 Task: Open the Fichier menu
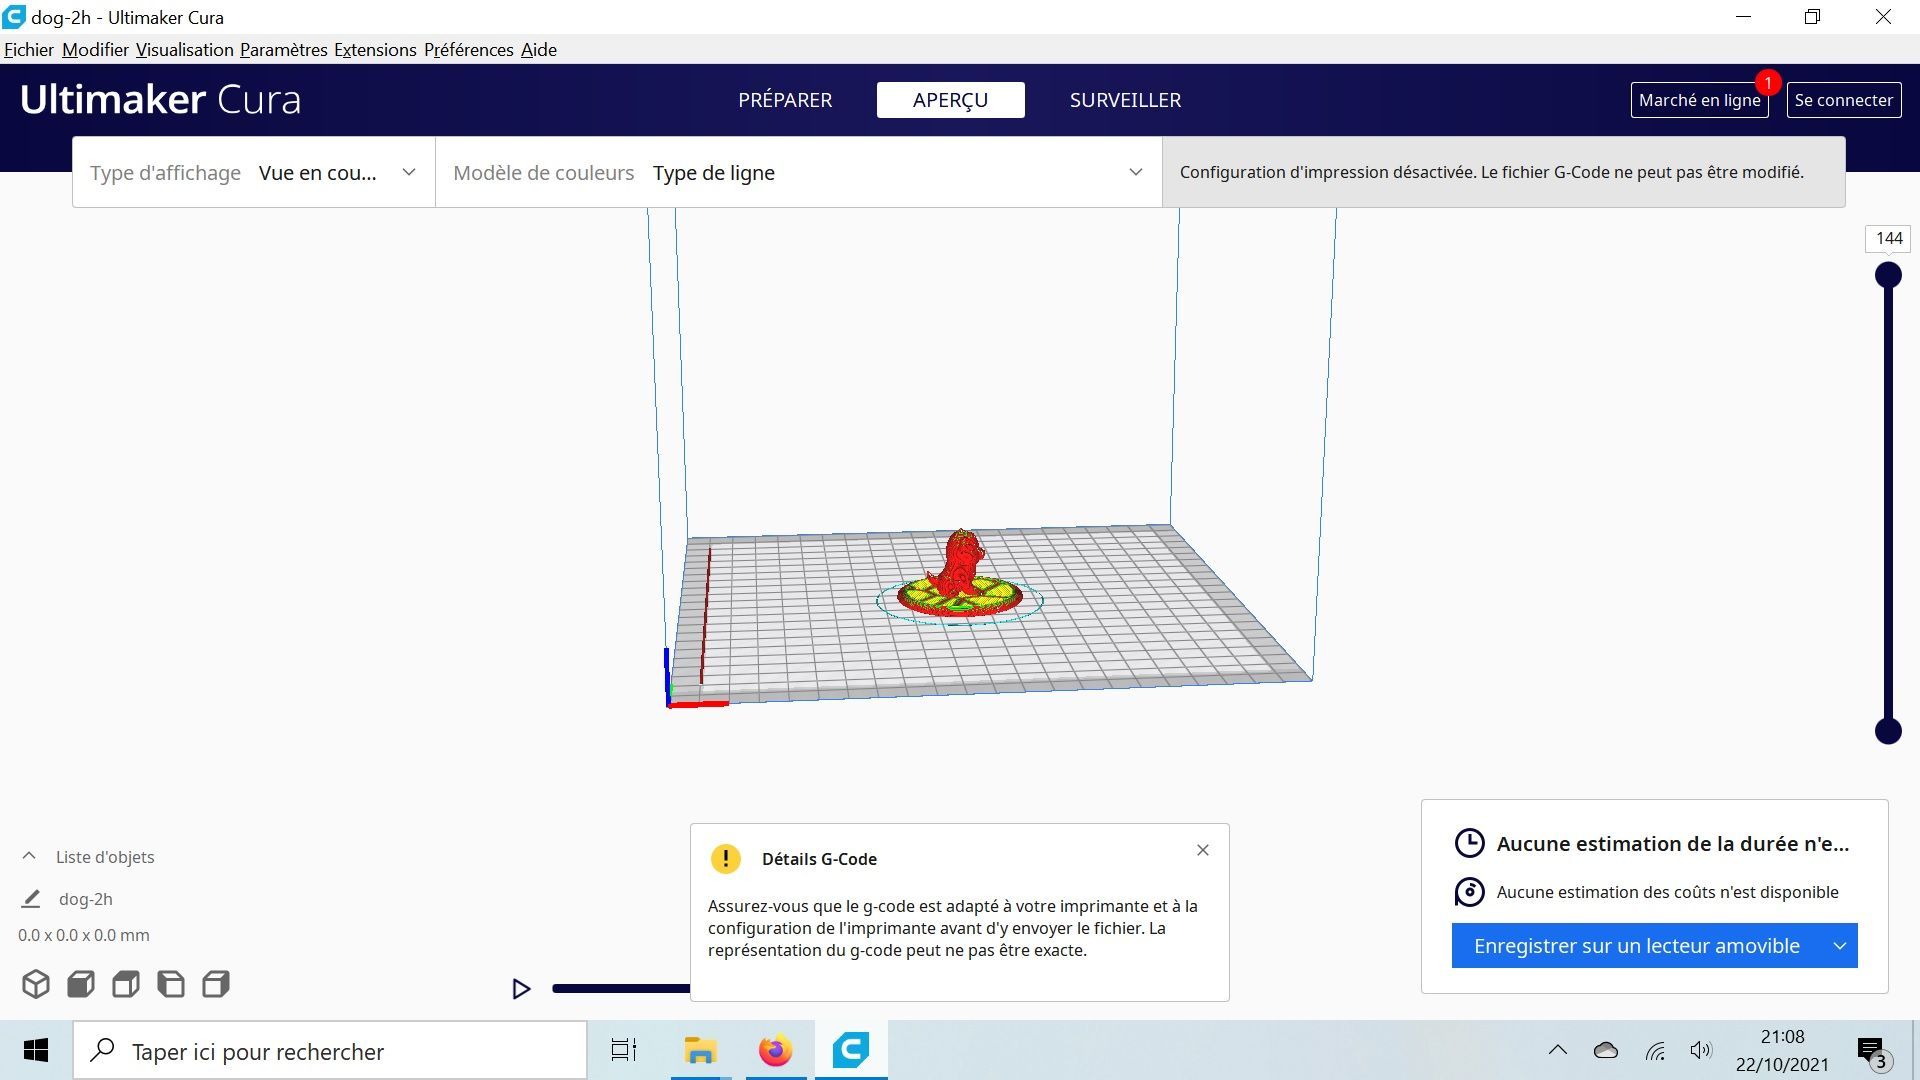point(29,50)
